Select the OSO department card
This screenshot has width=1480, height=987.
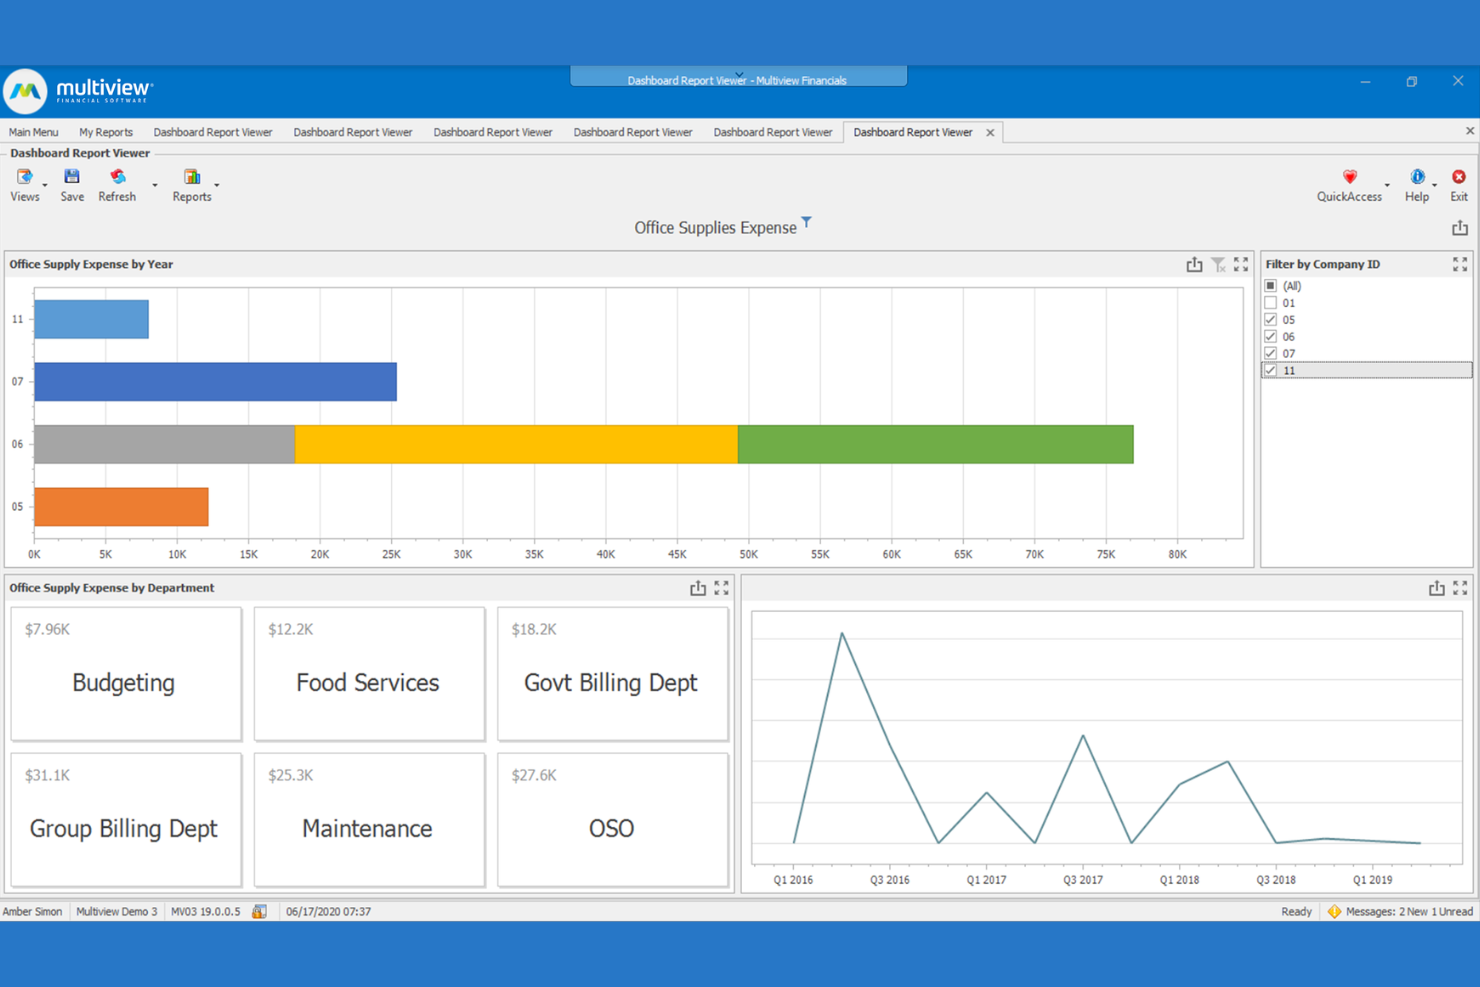pyautogui.click(x=612, y=820)
